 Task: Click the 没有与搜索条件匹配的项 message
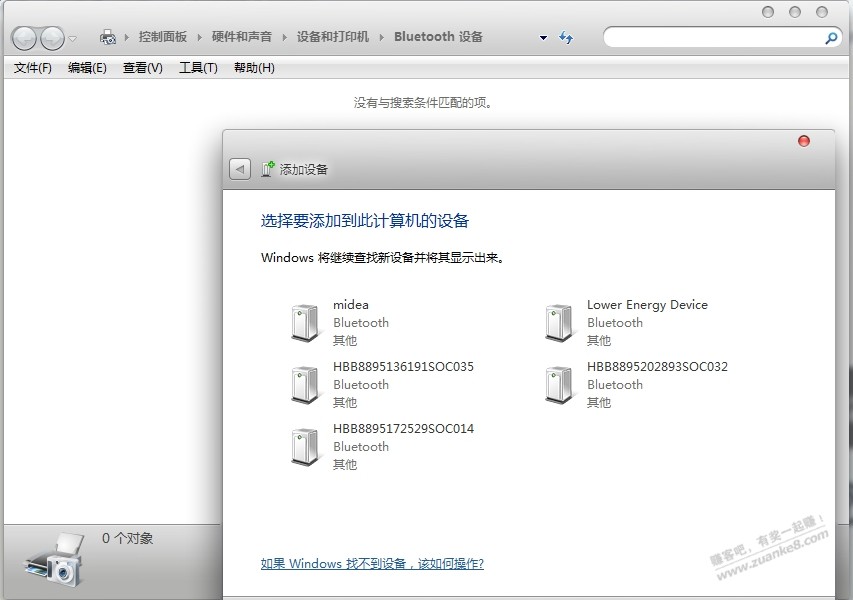pos(423,103)
